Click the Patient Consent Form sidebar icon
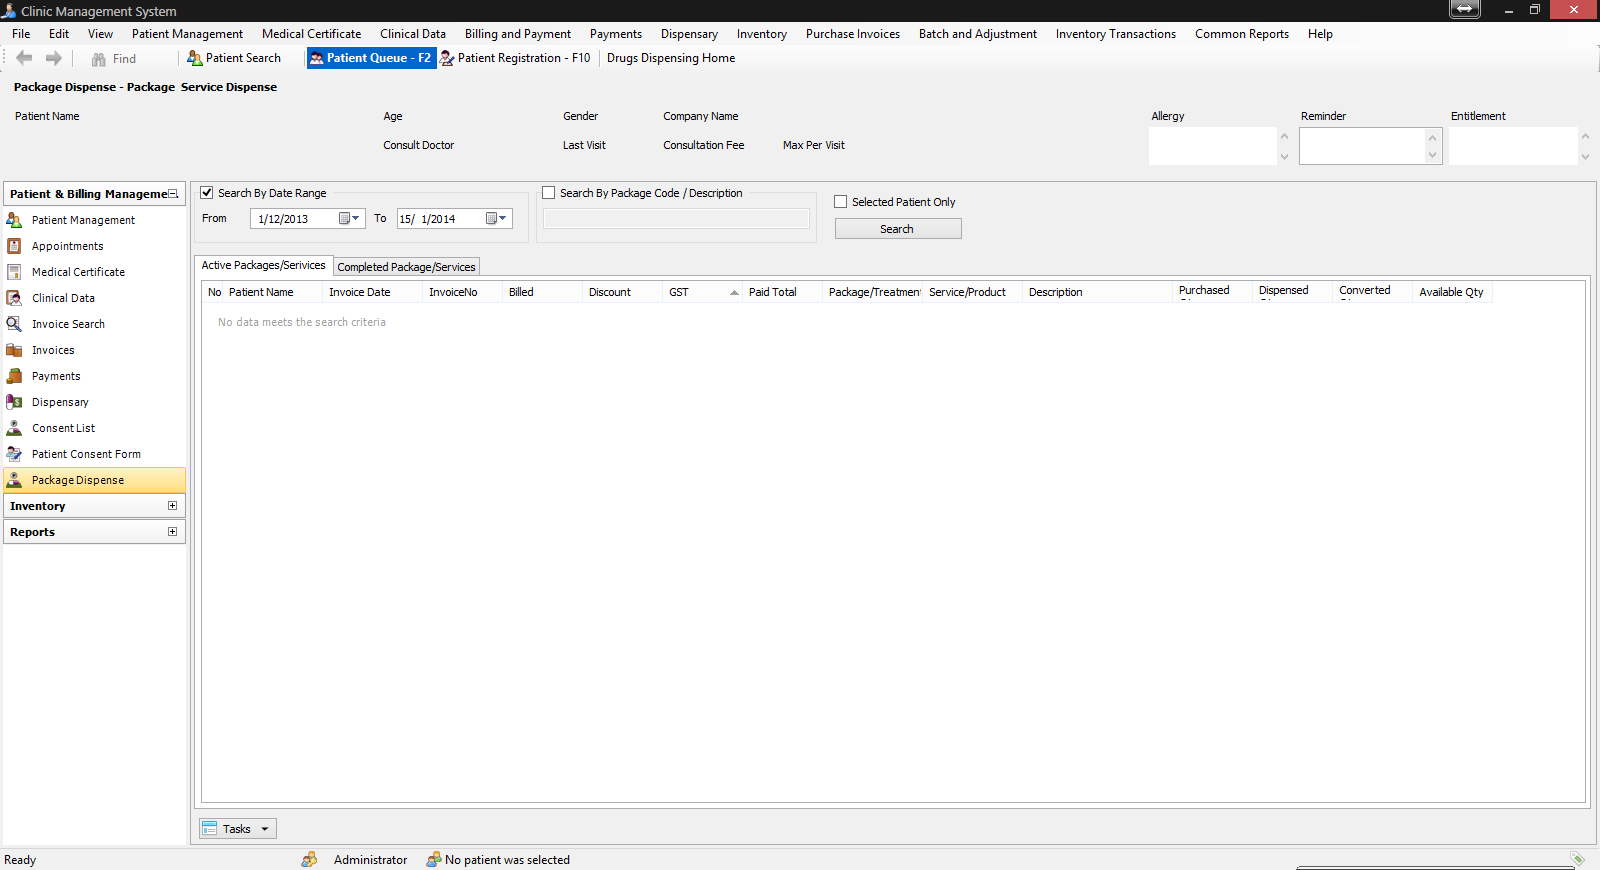Image resolution: width=1600 pixels, height=870 pixels. click(x=14, y=454)
